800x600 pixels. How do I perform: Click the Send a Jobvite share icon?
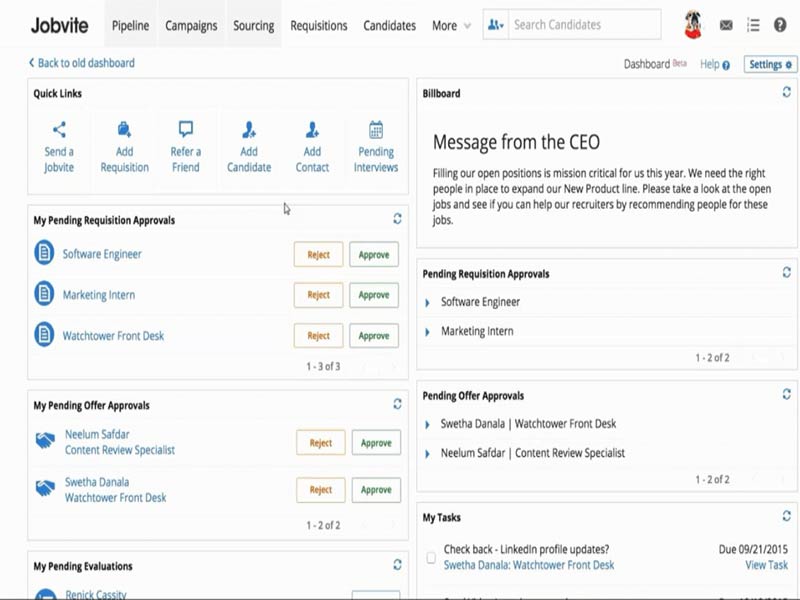pos(59,129)
